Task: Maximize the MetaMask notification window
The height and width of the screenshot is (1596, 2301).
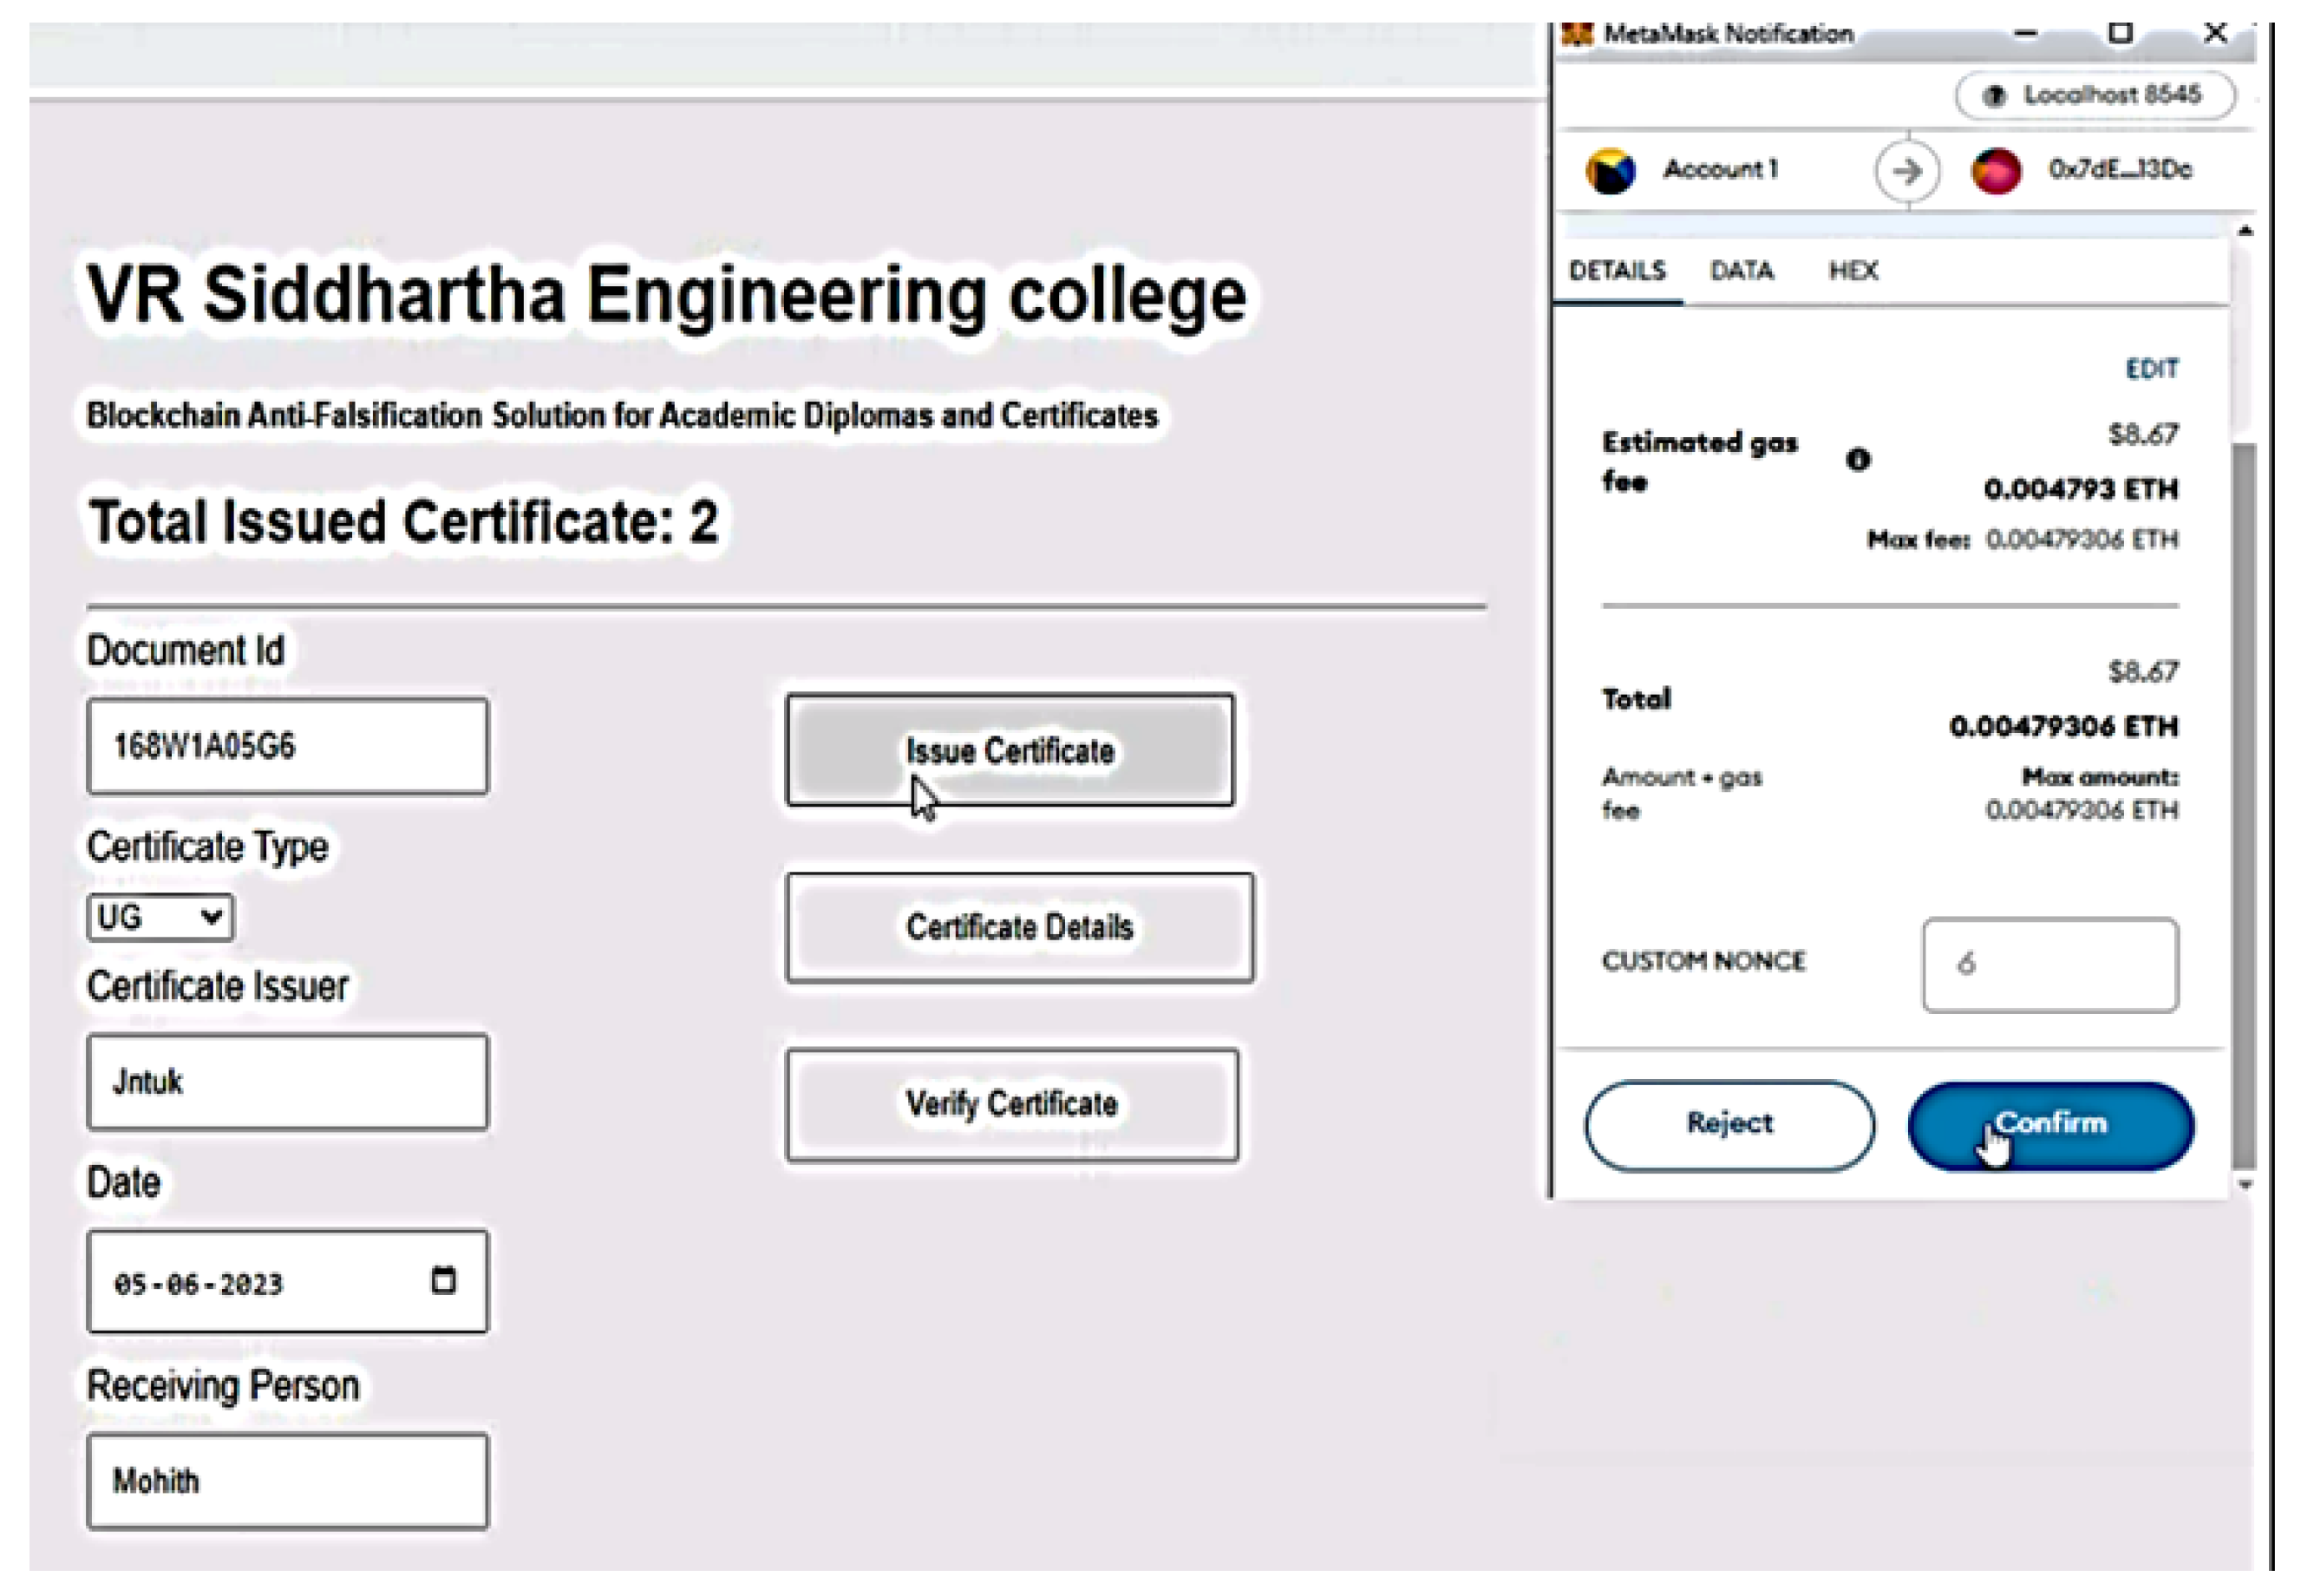Action: click(x=2119, y=33)
